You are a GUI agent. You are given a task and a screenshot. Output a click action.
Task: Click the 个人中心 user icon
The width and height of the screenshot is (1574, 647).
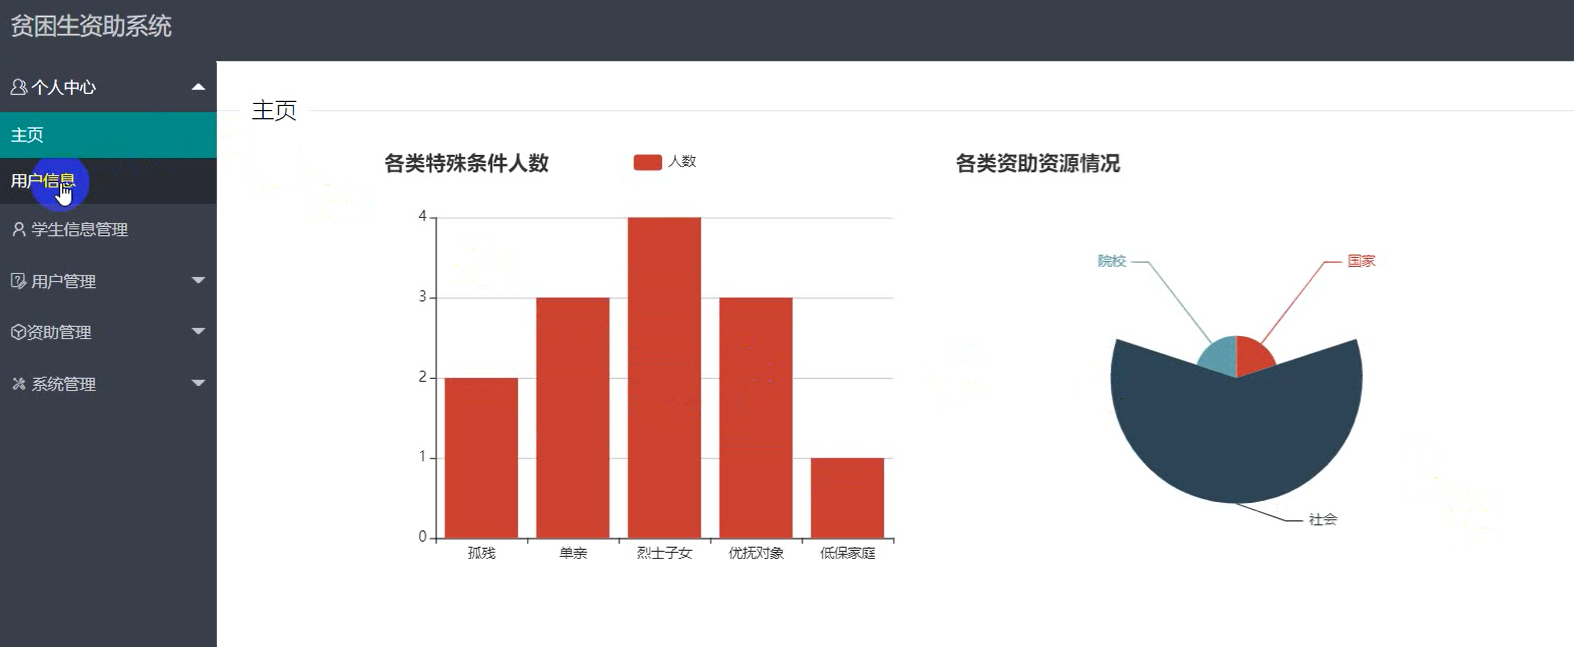point(18,87)
